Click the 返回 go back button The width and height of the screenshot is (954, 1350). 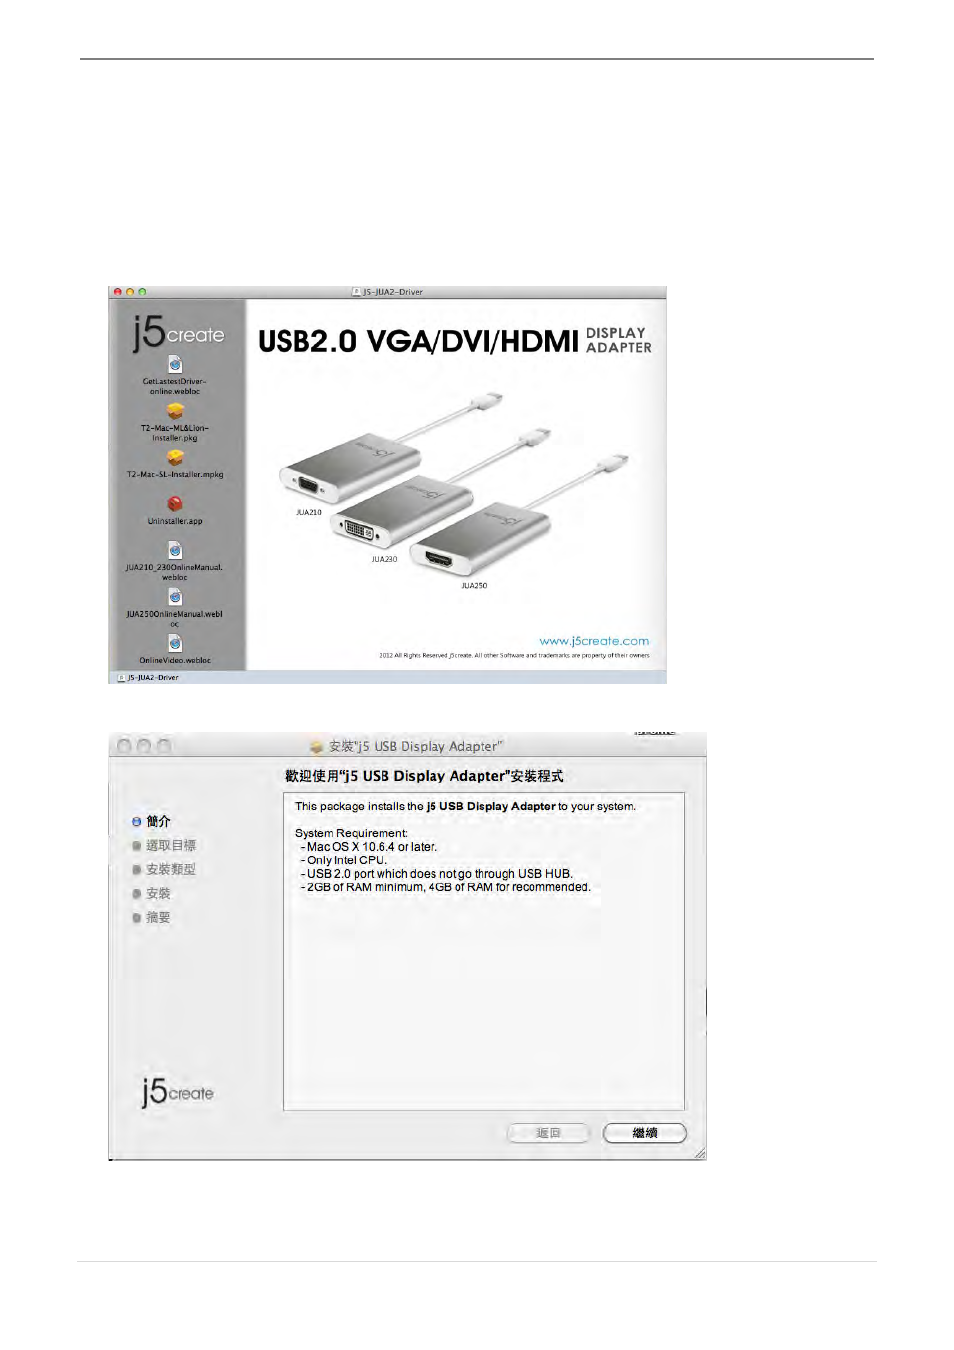(548, 1133)
